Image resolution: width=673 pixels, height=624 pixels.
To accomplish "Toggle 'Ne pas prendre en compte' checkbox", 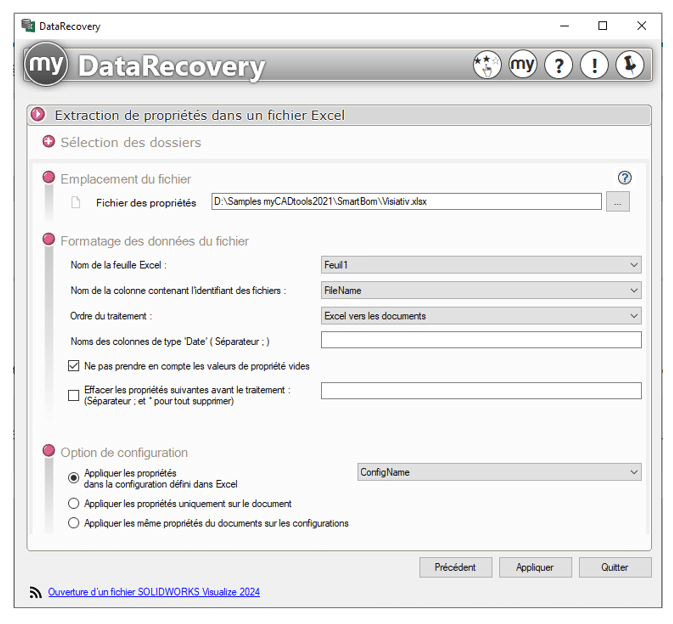I will click(x=74, y=366).
